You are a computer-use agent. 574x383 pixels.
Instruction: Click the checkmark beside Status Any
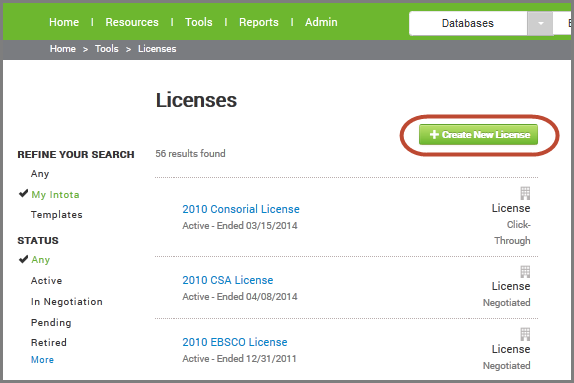(23, 259)
